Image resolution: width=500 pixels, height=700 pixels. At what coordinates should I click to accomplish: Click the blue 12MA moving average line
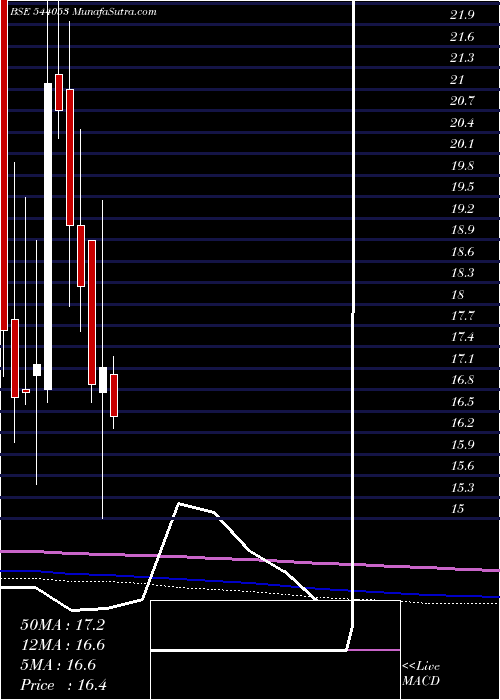coord(250,584)
